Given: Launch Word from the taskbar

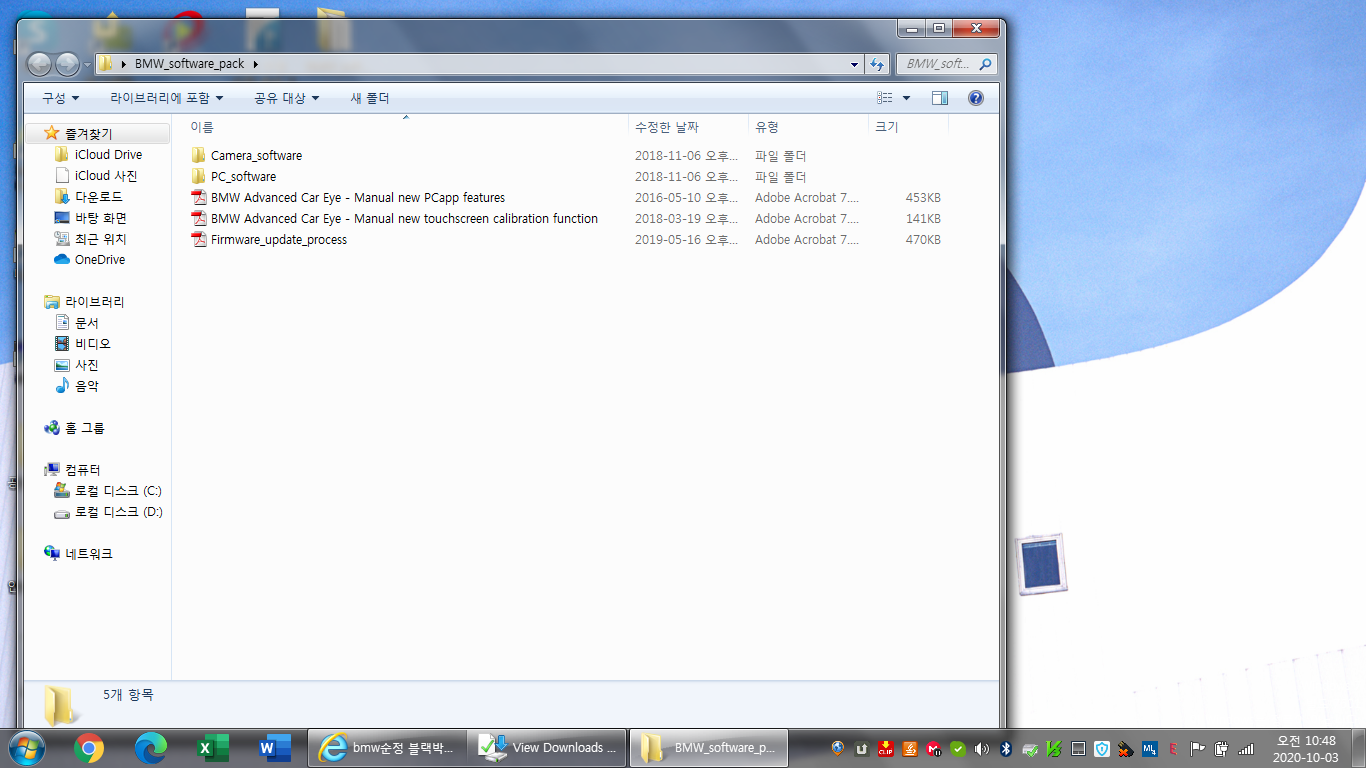Looking at the screenshot, I should click(275, 748).
